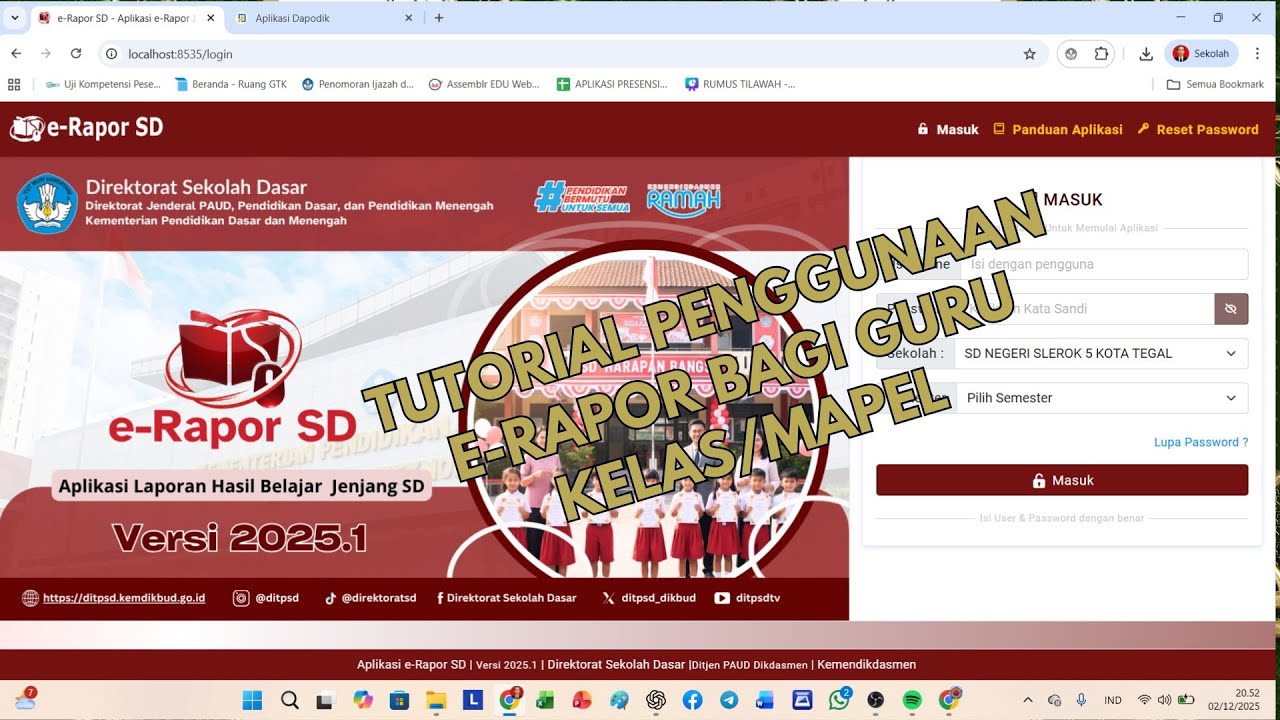
Task: Open Facebook app on taskbar
Action: pos(692,700)
